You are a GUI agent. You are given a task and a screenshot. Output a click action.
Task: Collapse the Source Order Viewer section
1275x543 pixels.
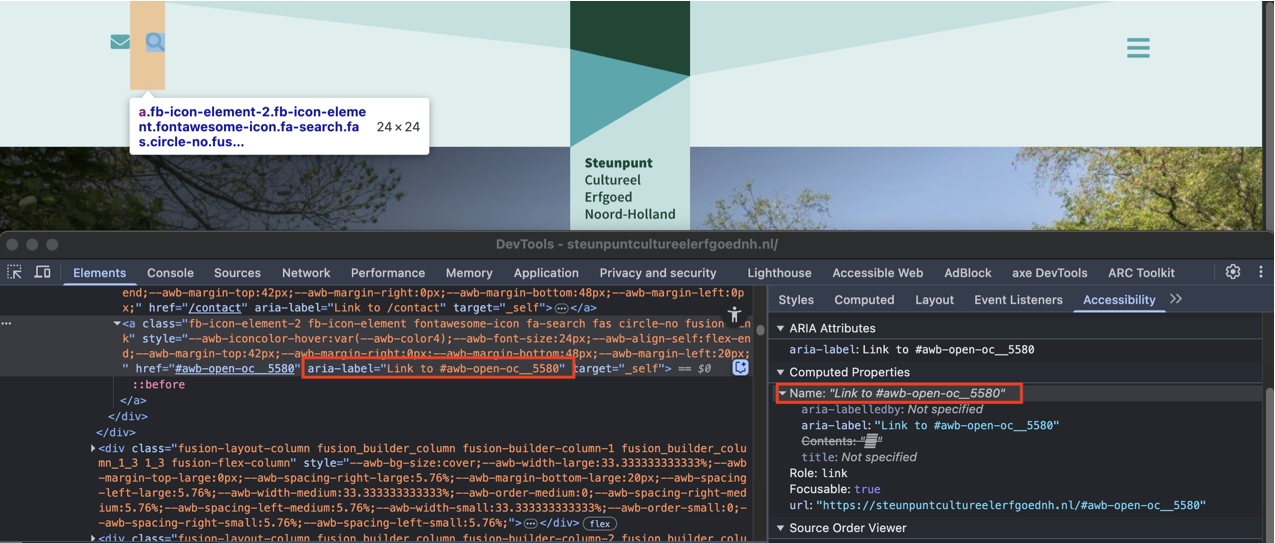(x=781, y=528)
